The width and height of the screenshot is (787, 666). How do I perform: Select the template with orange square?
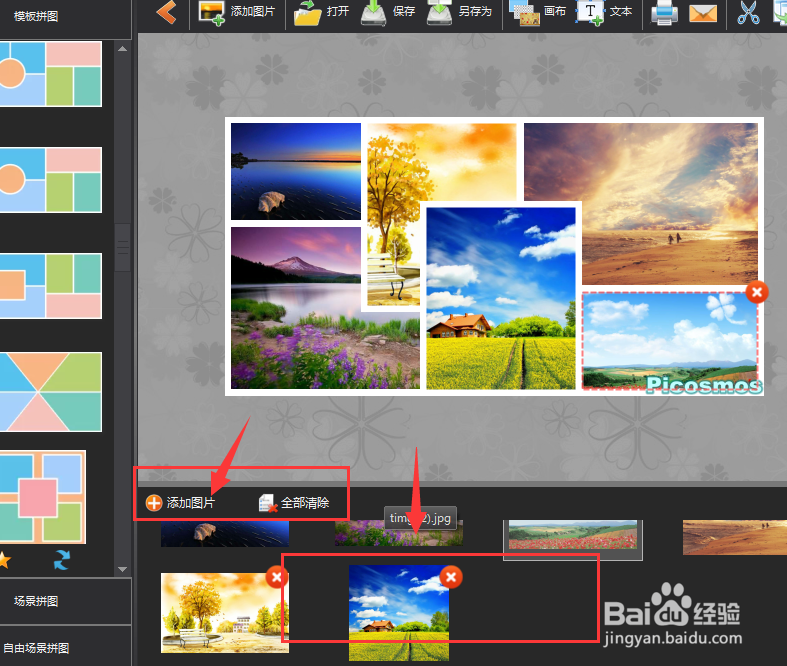pos(51,286)
